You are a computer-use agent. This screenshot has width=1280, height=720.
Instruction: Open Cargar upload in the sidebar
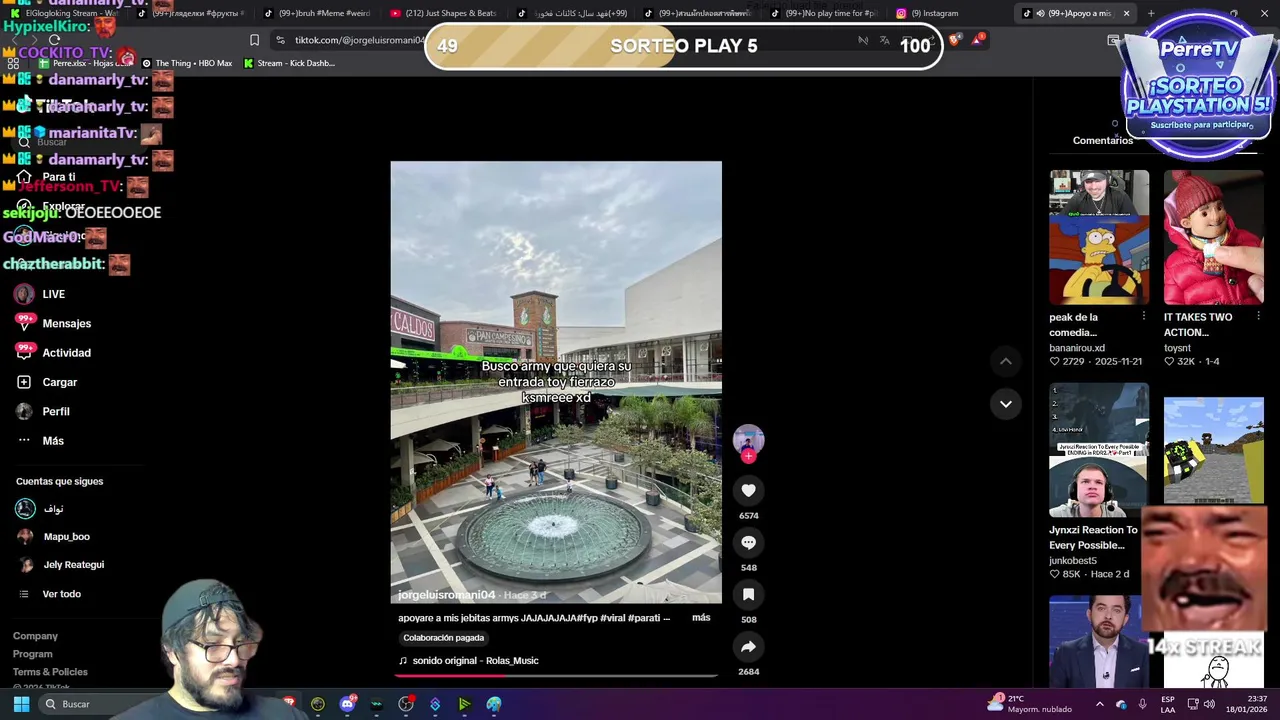pos(59,382)
